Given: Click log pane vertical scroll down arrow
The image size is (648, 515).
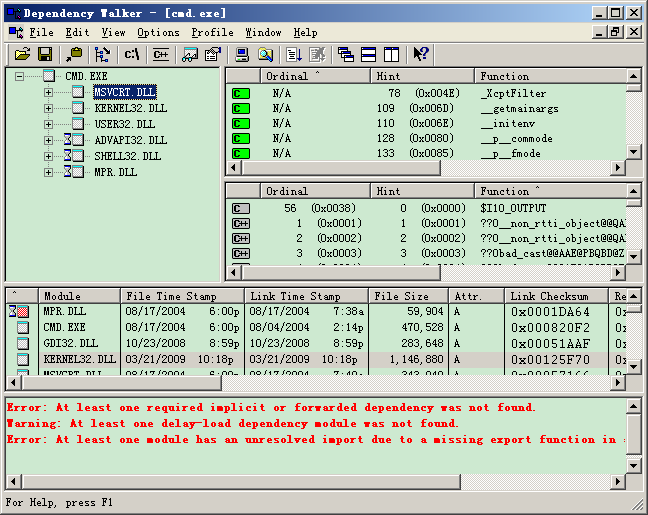Looking at the screenshot, I should click(x=634, y=466).
